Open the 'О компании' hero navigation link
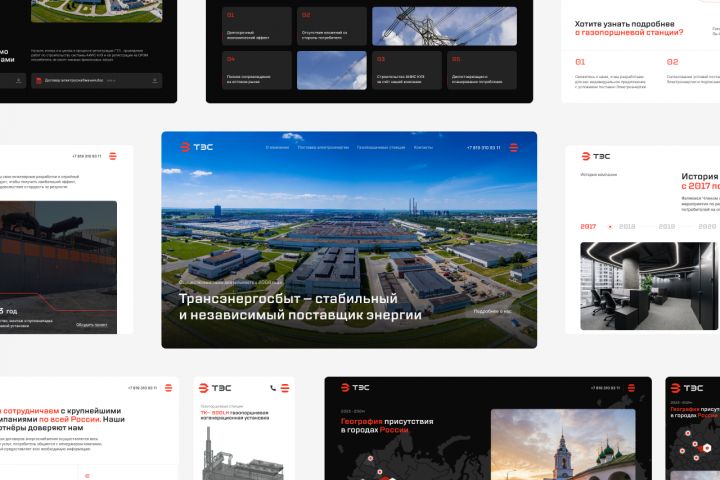720x480 pixels. tap(277, 147)
